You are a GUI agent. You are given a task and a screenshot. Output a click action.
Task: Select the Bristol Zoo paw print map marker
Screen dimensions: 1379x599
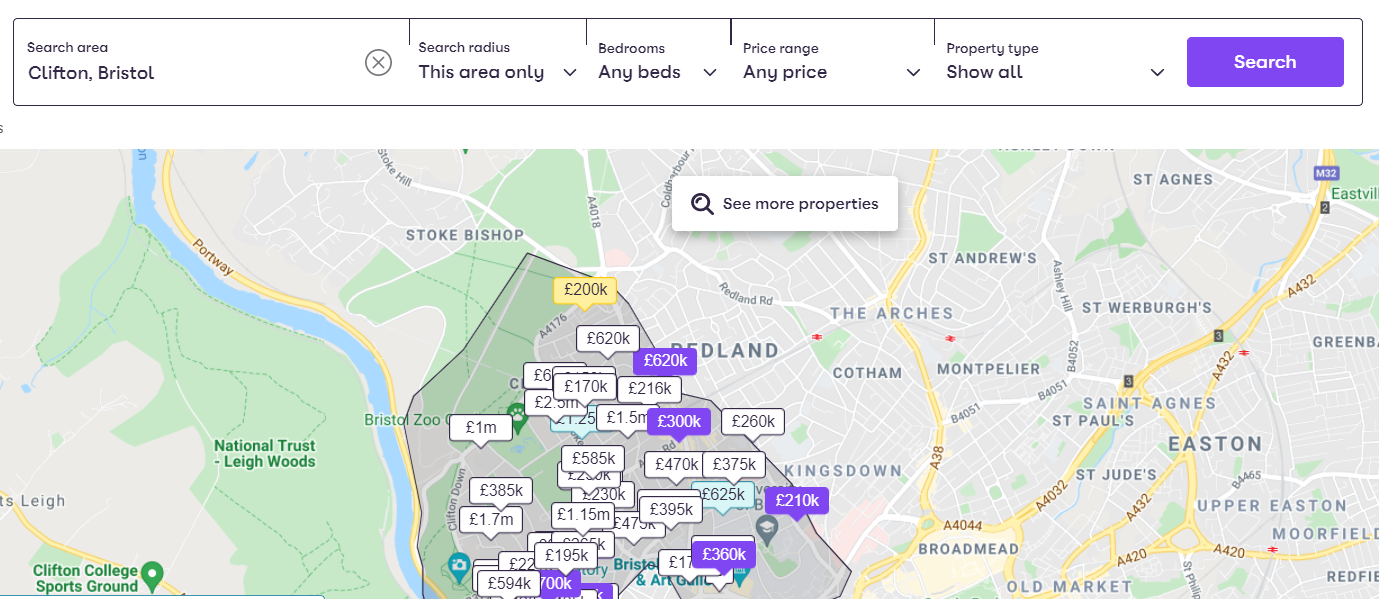coord(517,413)
